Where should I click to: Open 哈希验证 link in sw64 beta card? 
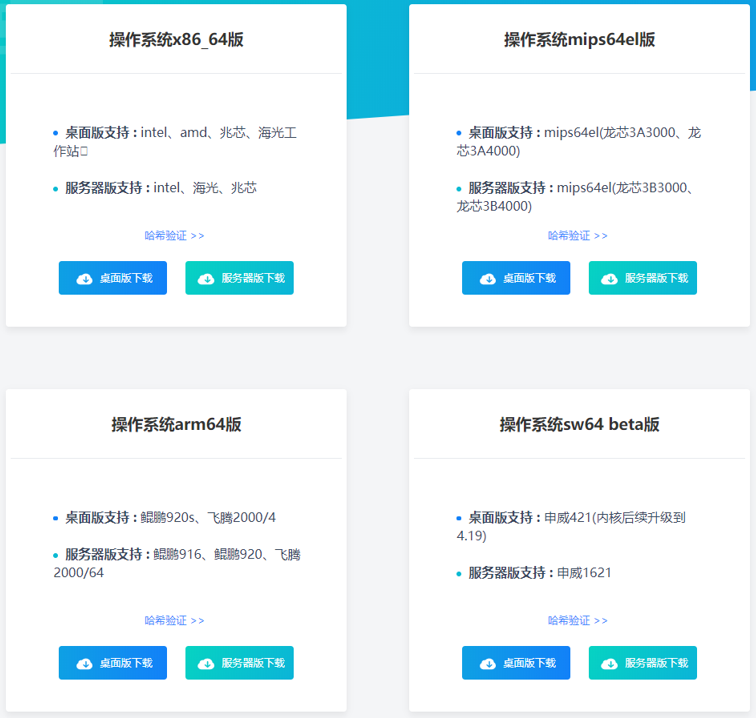pos(577,621)
